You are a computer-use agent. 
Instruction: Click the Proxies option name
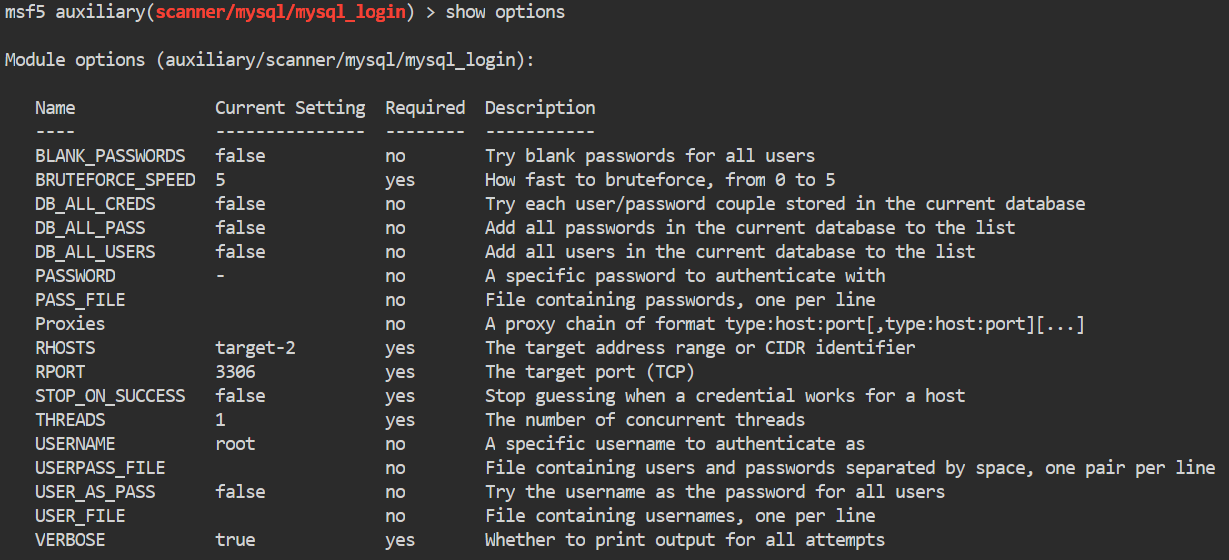[x=70, y=324]
